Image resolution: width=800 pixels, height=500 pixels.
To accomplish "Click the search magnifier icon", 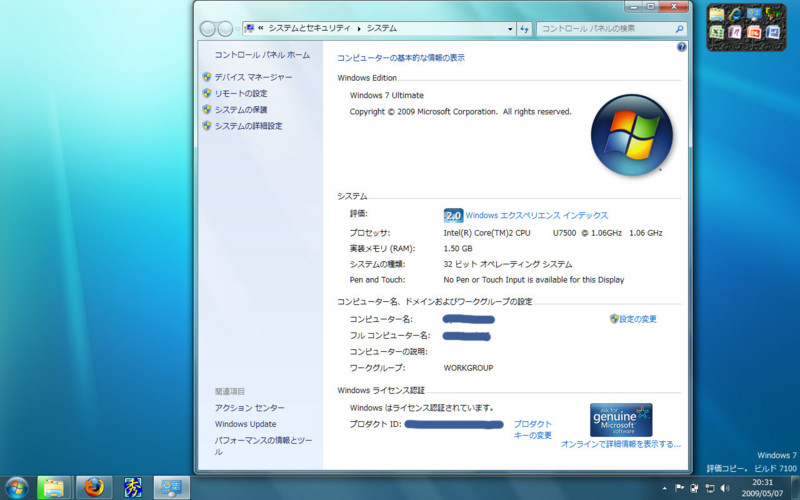I will coord(679,29).
